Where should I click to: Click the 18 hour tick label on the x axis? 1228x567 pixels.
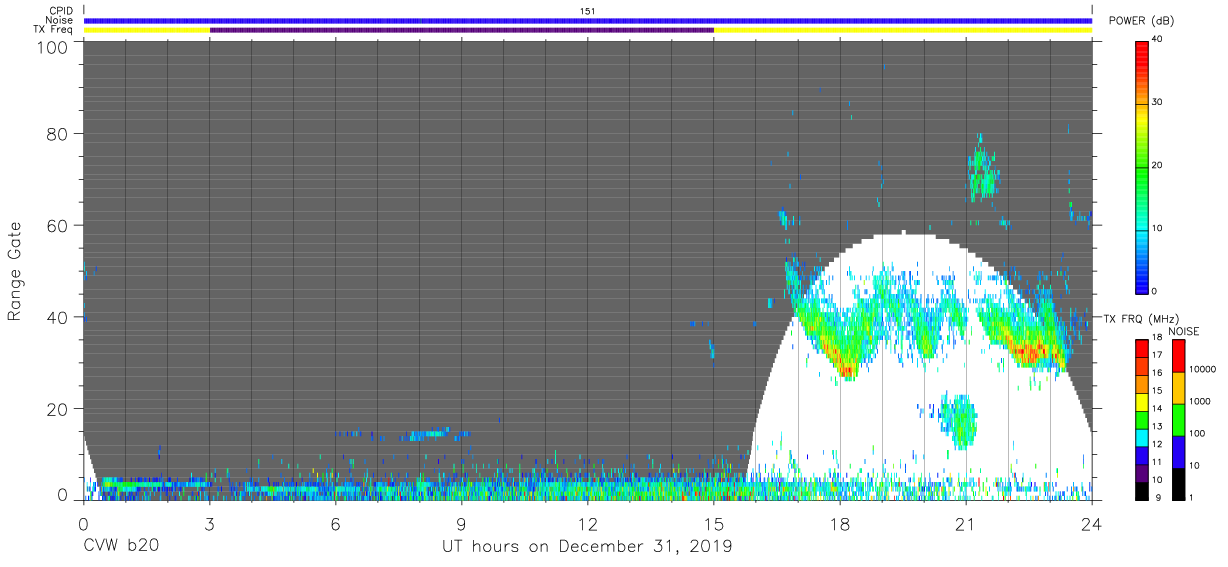tap(840, 523)
